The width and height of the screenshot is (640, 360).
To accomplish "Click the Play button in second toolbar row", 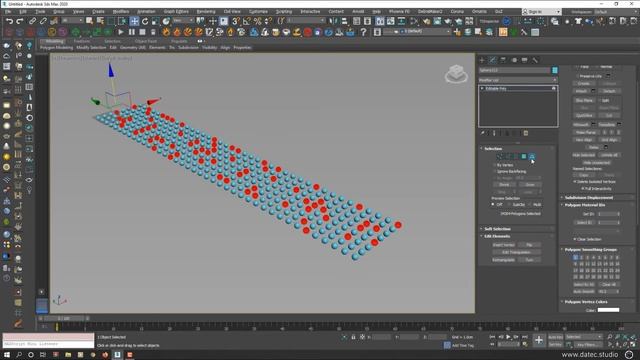I will click(121, 32).
